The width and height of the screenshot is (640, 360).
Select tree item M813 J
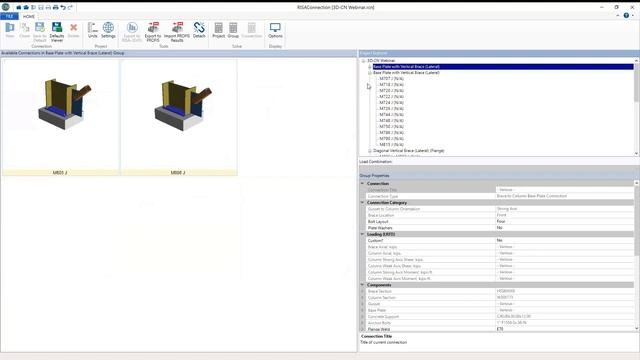coord(391,144)
